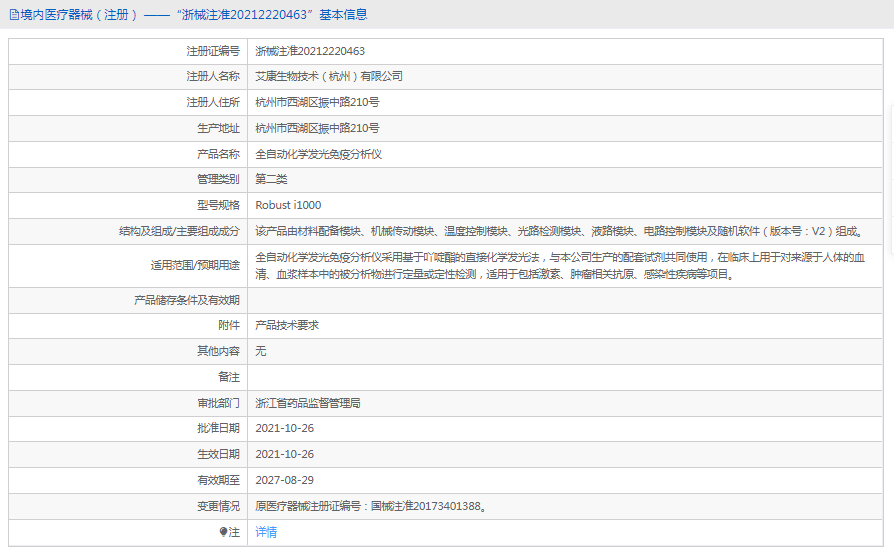Screen dimensions: 894x555
Task: Click the 管理类别 label
Action: 218,179
